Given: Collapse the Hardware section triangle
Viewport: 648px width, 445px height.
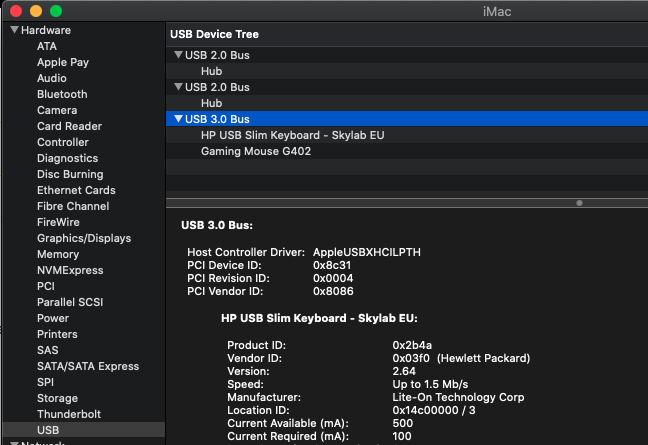Looking at the screenshot, I should click(15, 30).
